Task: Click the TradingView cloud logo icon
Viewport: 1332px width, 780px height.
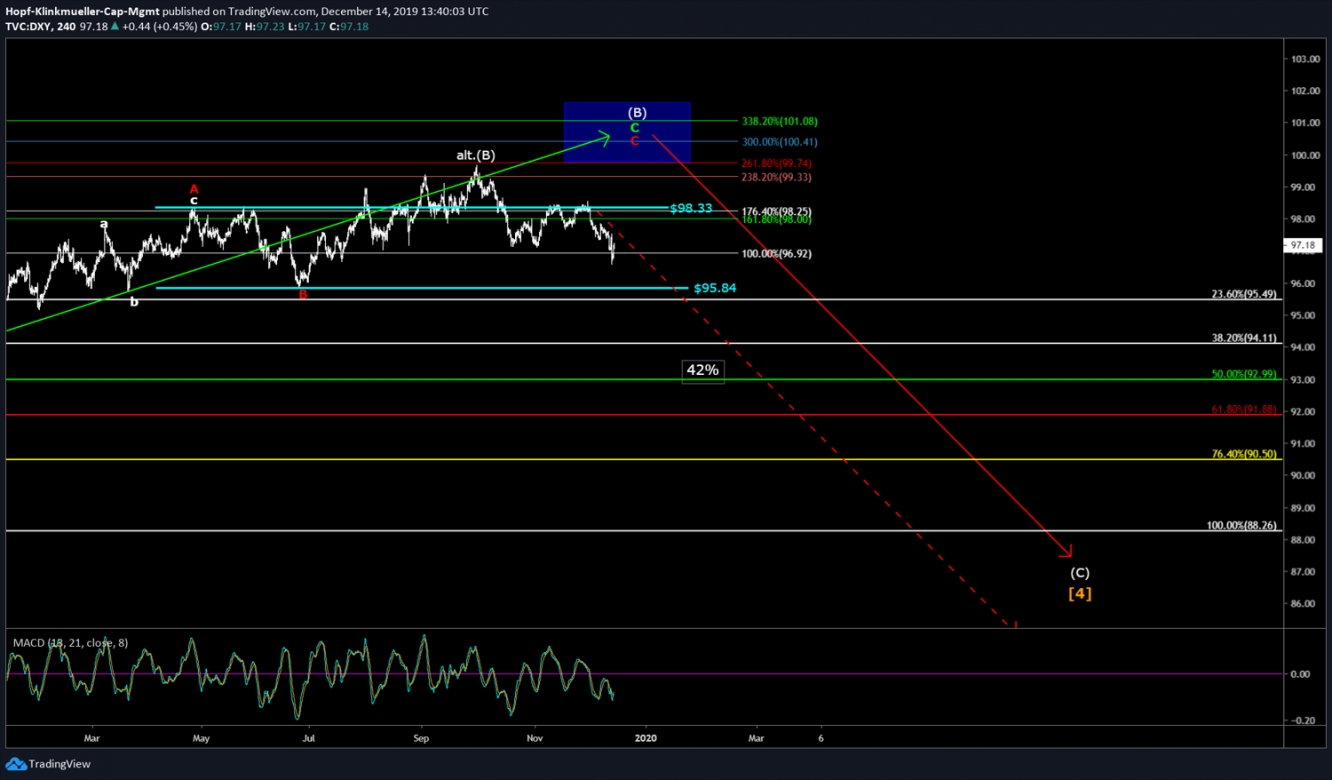Action: (15, 764)
